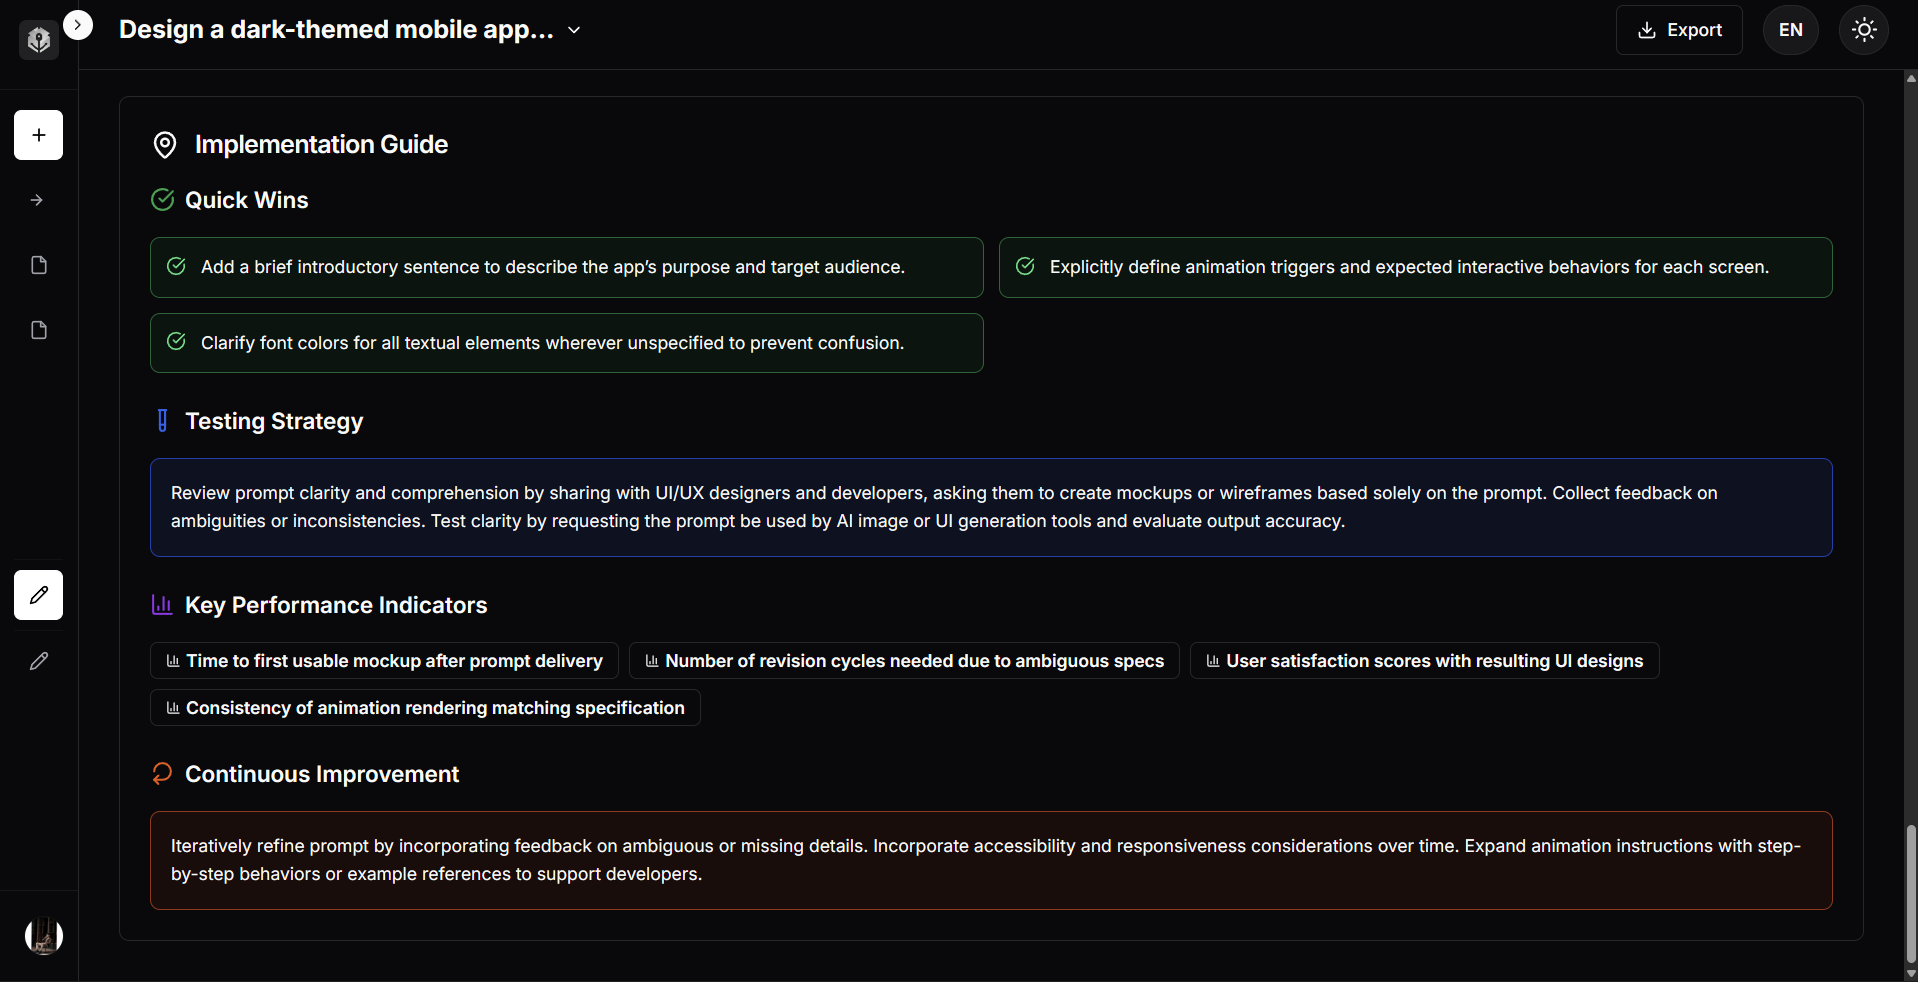Click the Quick Wins check-circle icon

pos(162,200)
